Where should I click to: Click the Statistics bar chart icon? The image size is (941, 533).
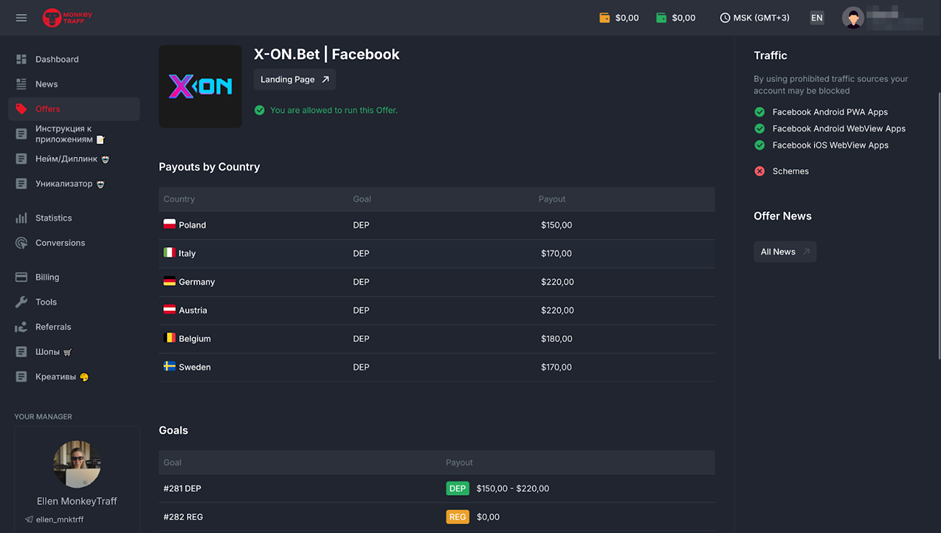[x=21, y=218]
